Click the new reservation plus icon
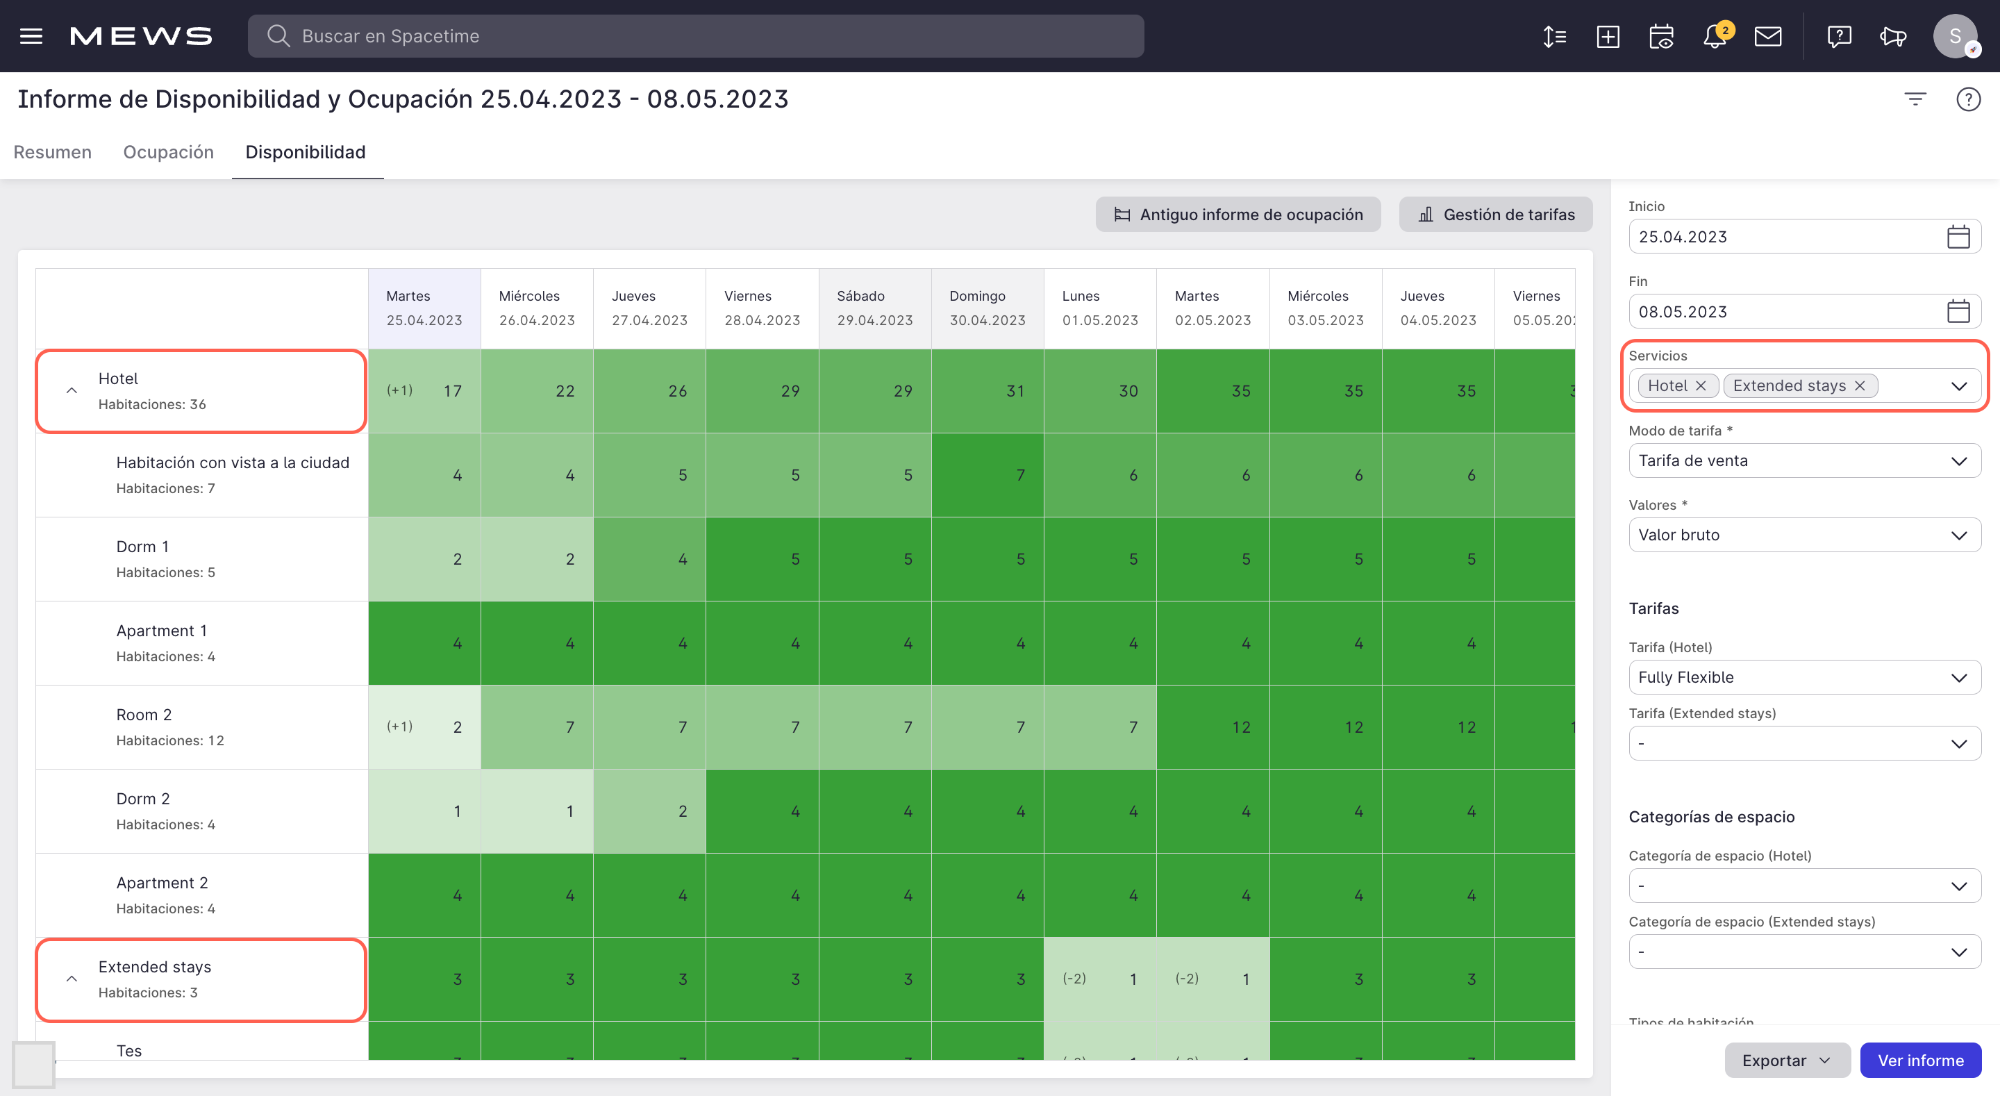Screen dimensions: 2000x1096 (x=1608, y=37)
